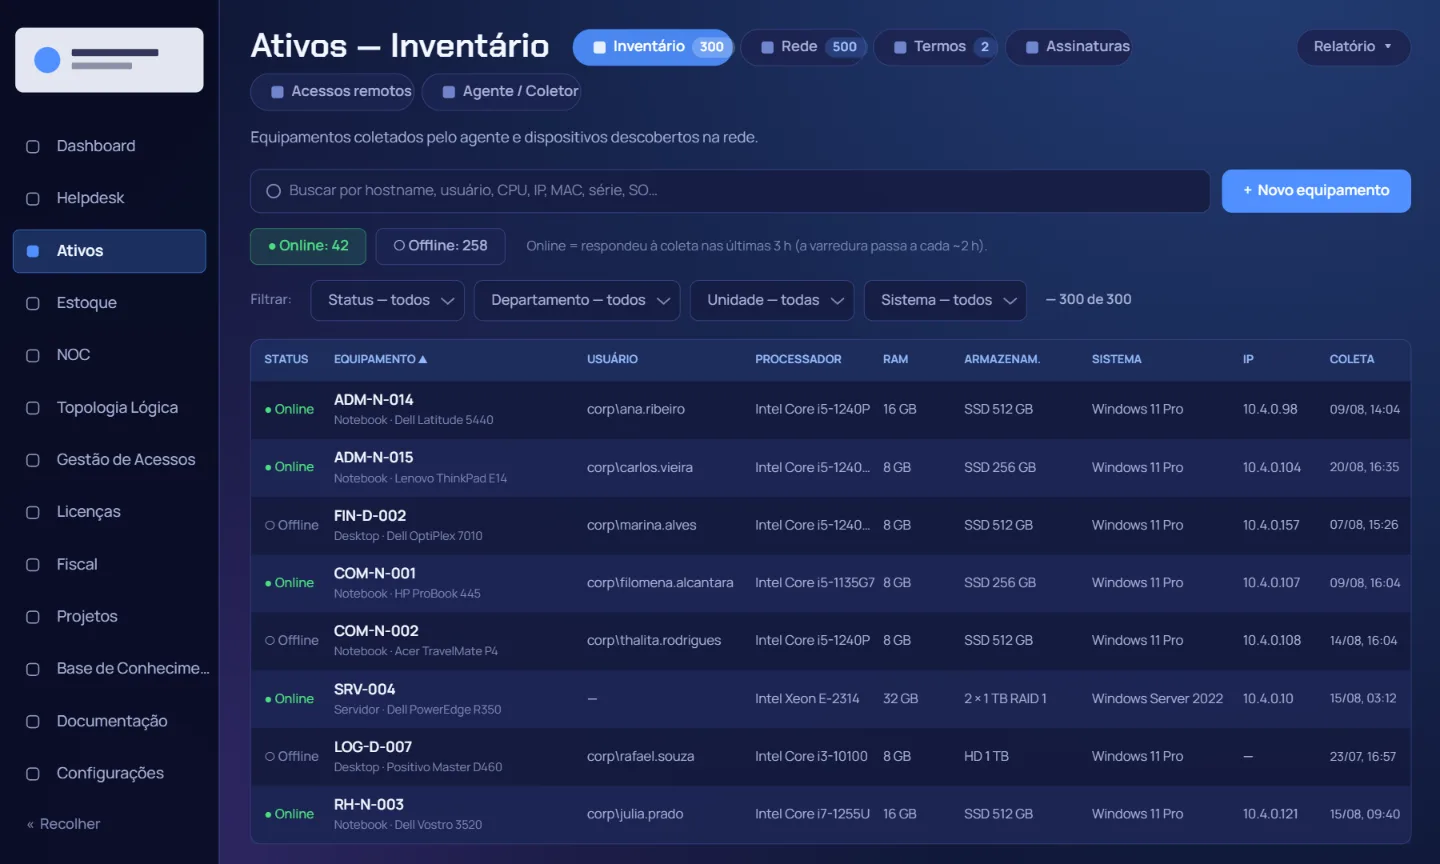Click the Base de Conhecimento icon
The height and width of the screenshot is (864, 1440).
33,669
